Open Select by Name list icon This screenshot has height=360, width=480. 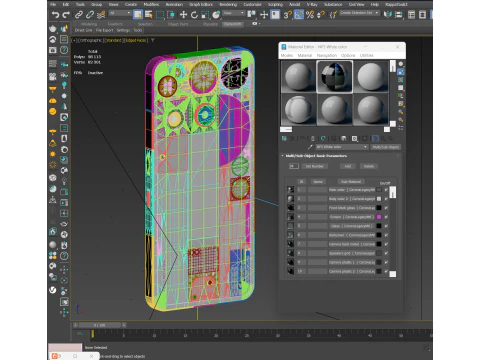149,14
